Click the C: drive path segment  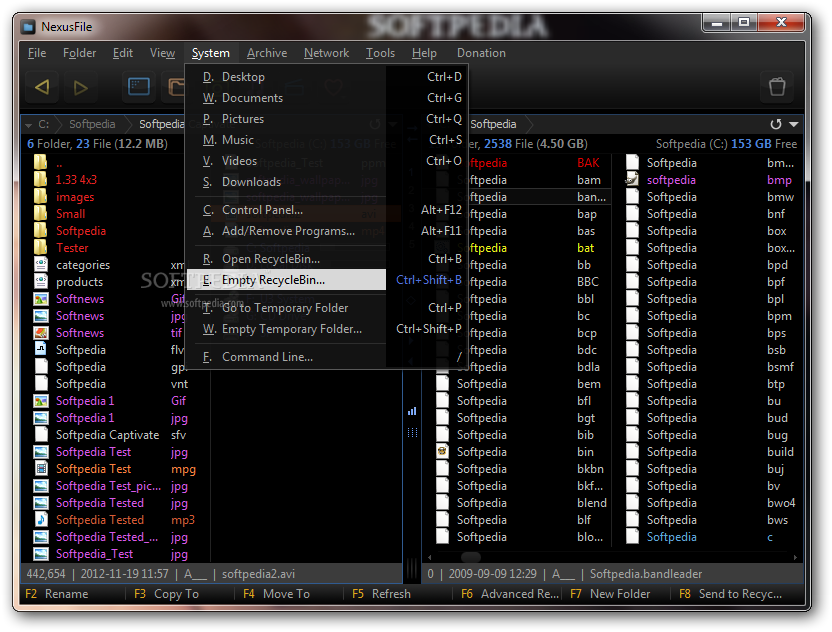pos(44,124)
